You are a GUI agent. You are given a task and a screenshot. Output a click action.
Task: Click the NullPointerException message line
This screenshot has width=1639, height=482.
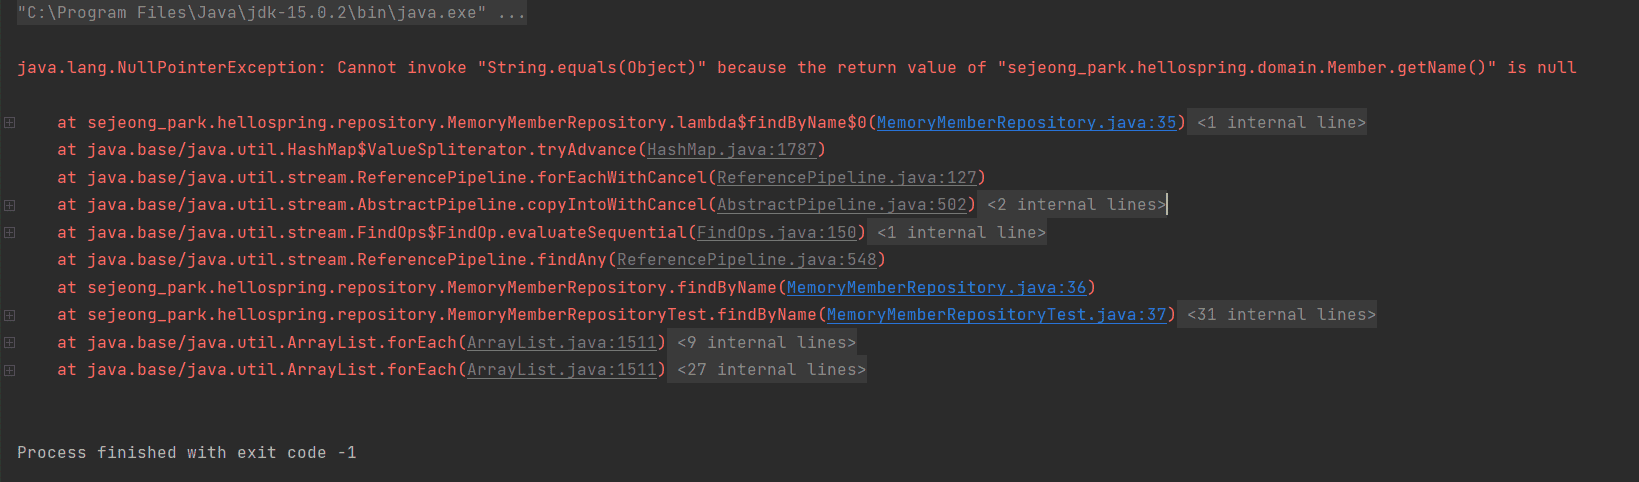point(796,68)
